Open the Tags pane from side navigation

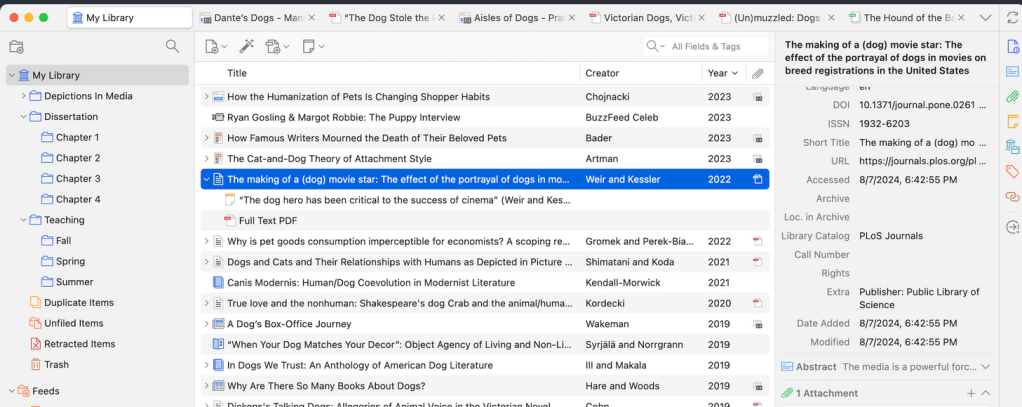coord(1011,171)
